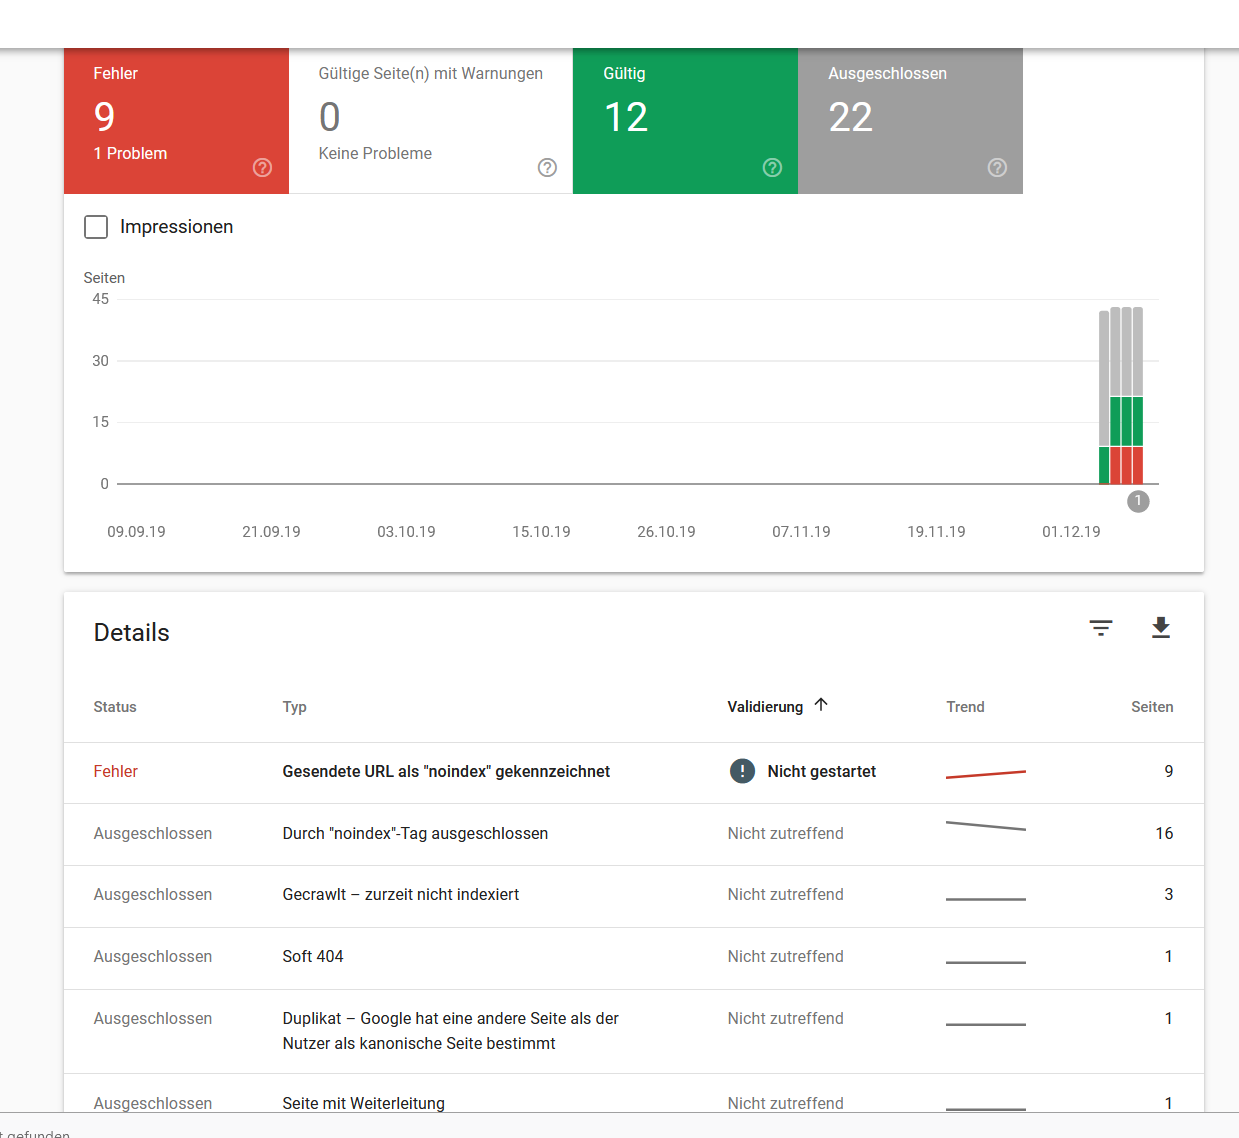Click the Details section heading
The width and height of the screenshot is (1239, 1138).
[131, 632]
